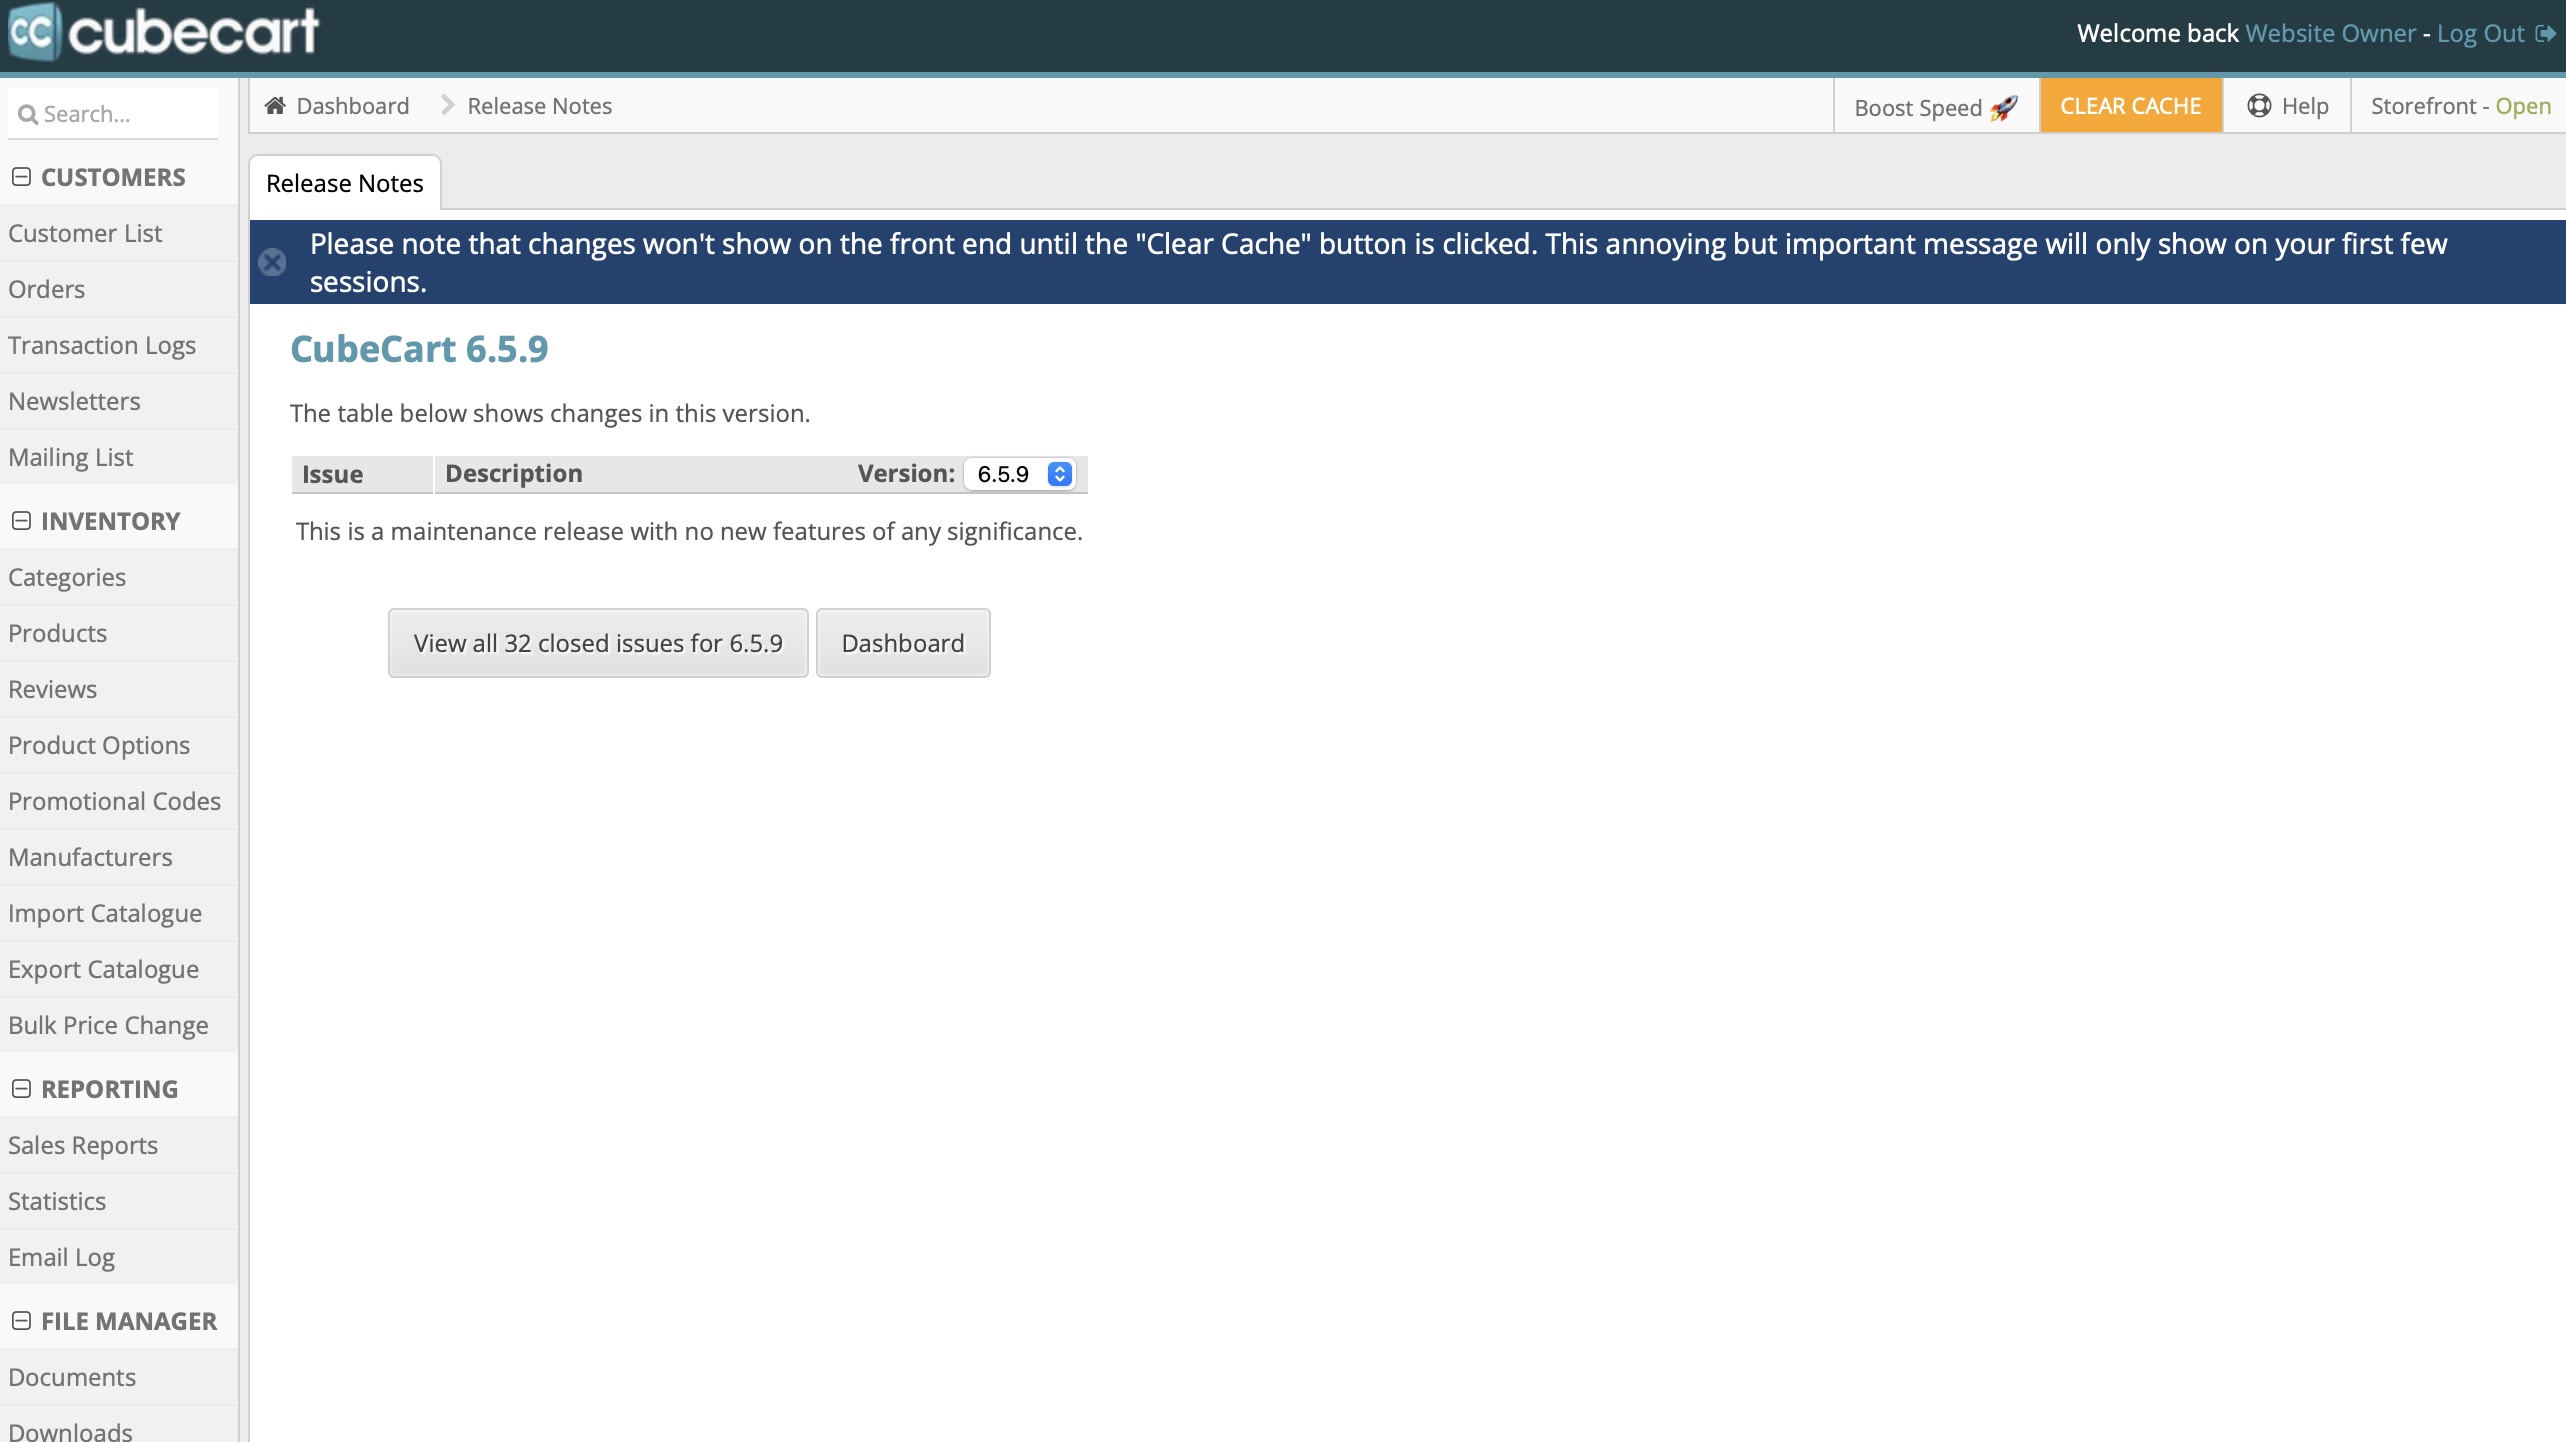The height and width of the screenshot is (1442, 2566).
Task: Click the home icon in the breadcrumb
Action: click(x=275, y=104)
